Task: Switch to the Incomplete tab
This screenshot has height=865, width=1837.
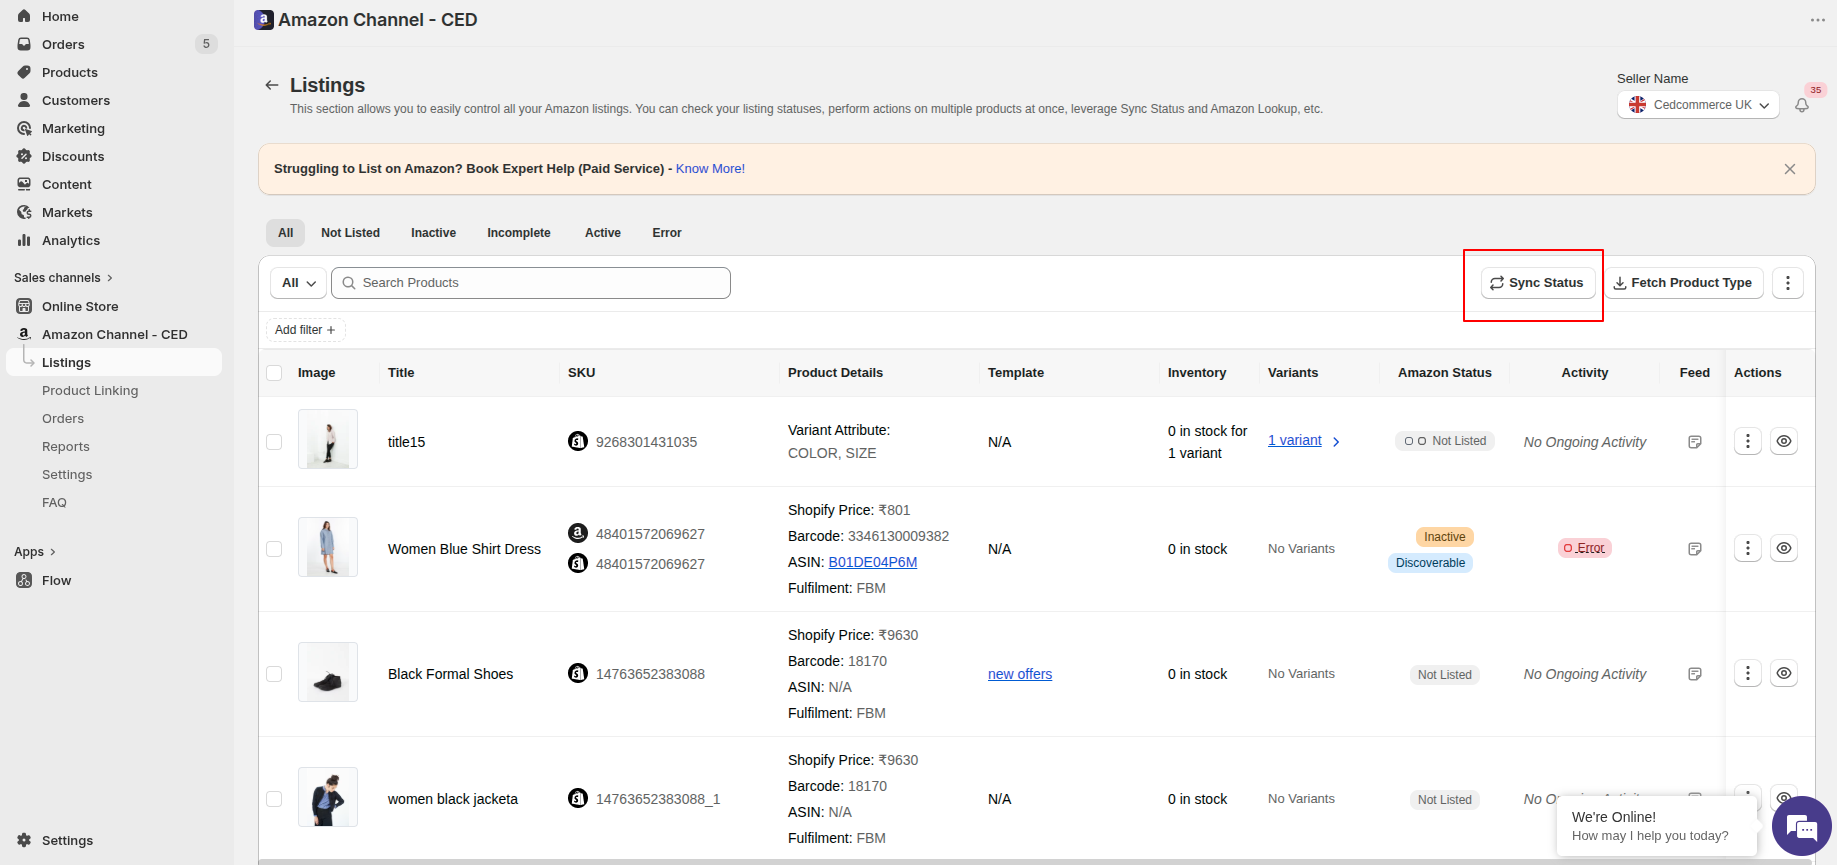Action: point(519,233)
